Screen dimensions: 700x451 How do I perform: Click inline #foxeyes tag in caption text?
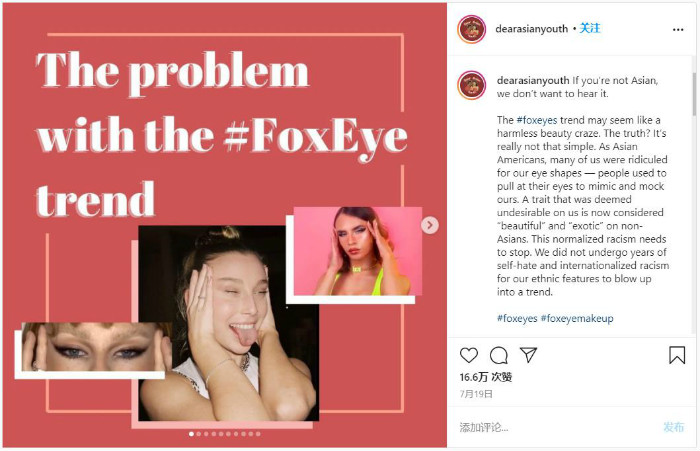pyautogui.click(x=536, y=120)
